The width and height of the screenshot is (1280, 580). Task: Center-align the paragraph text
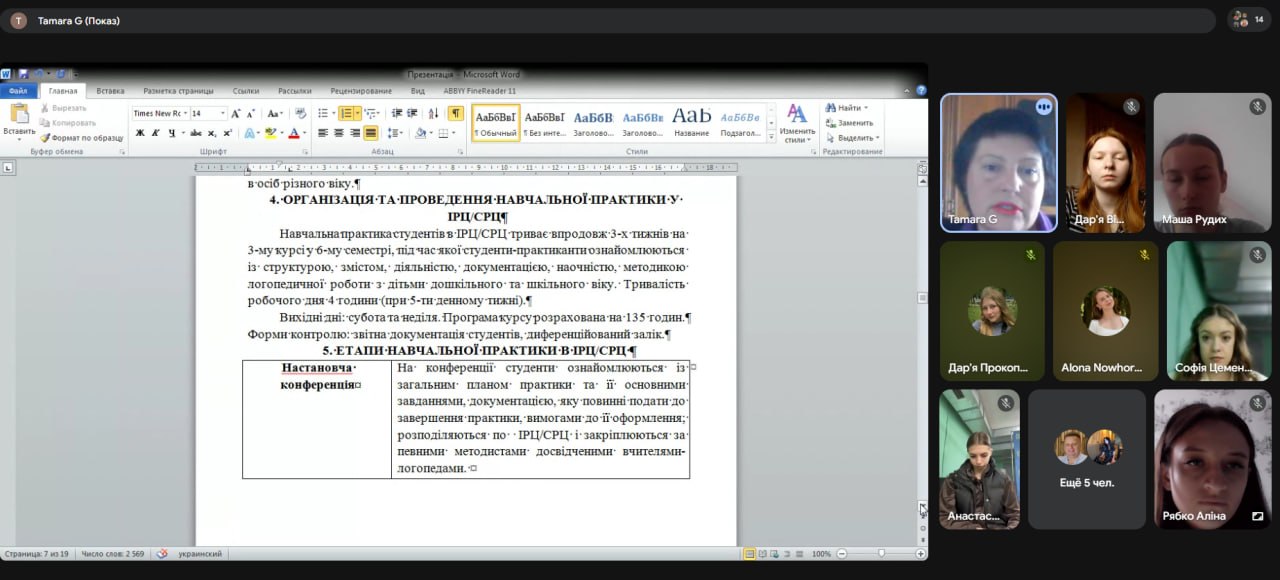339,133
